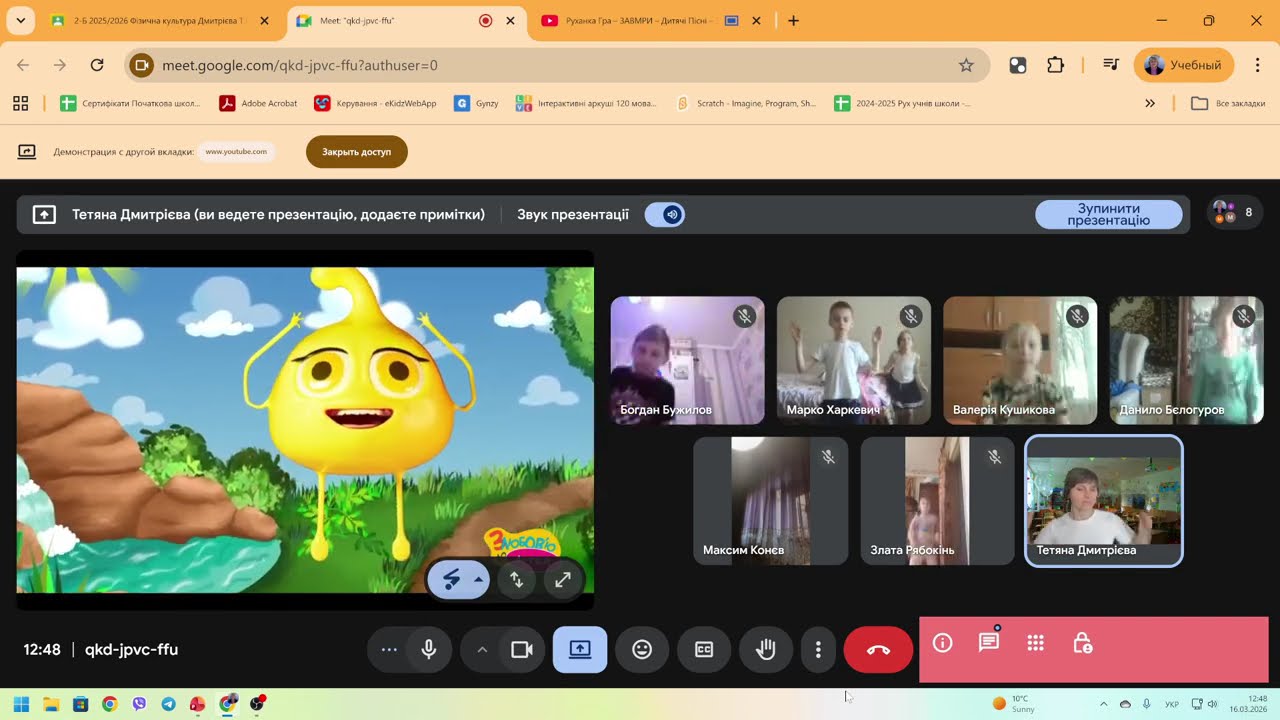Open a new browser tab

pyautogui.click(x=793, y=21)
